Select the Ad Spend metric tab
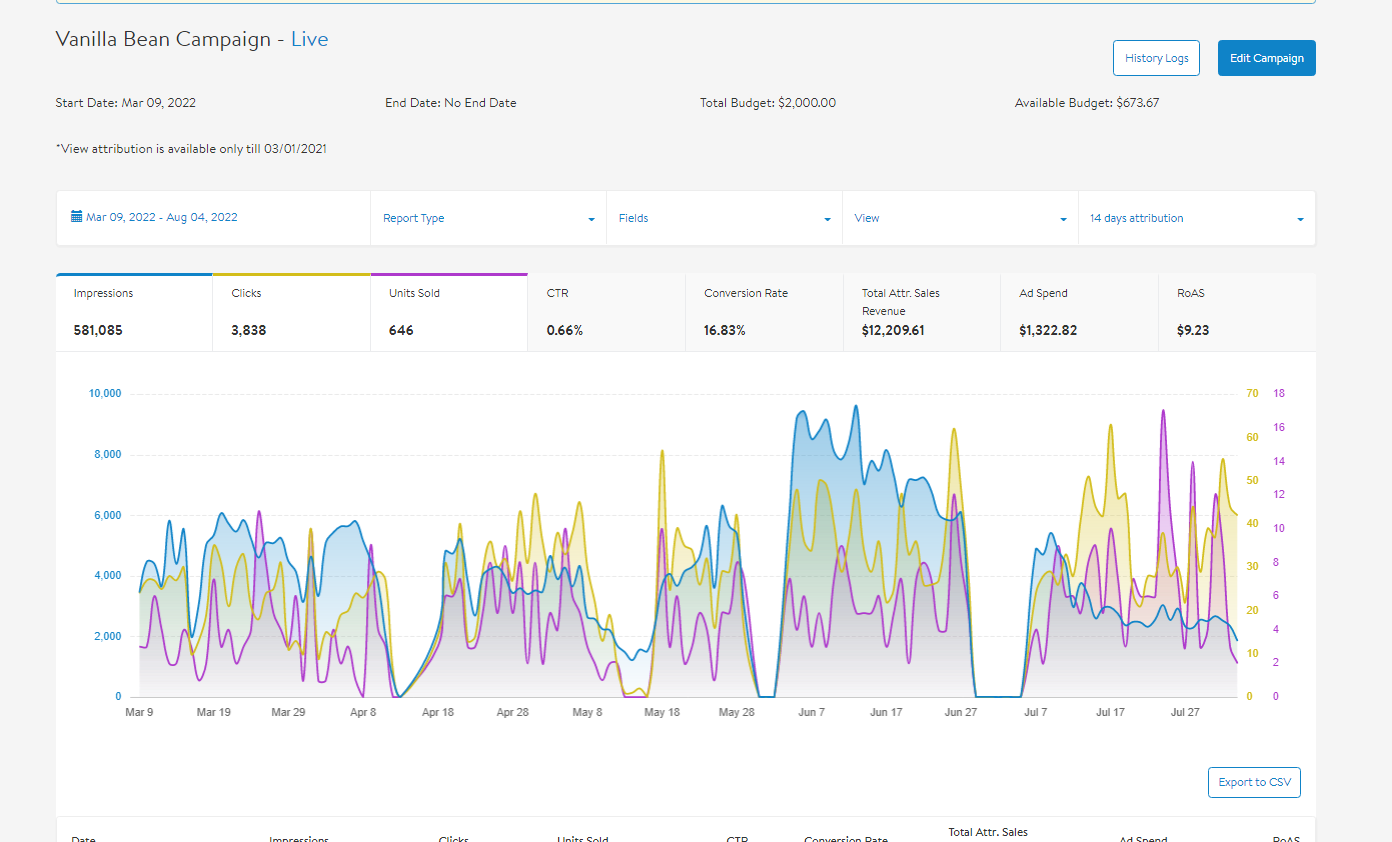This screenshot has height=842, width=1392. click(x=1080, y=312)
